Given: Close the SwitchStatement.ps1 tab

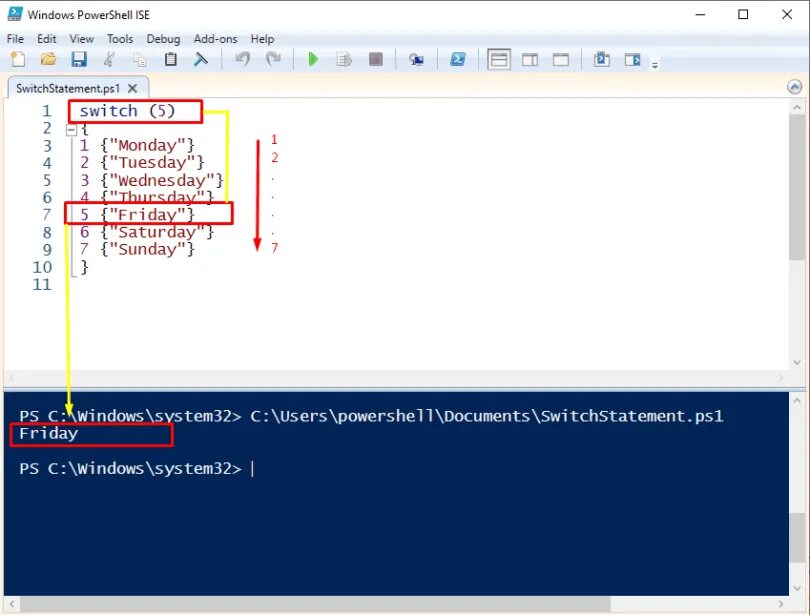Looking at the screenshot, I should click(x=133, y=88).
